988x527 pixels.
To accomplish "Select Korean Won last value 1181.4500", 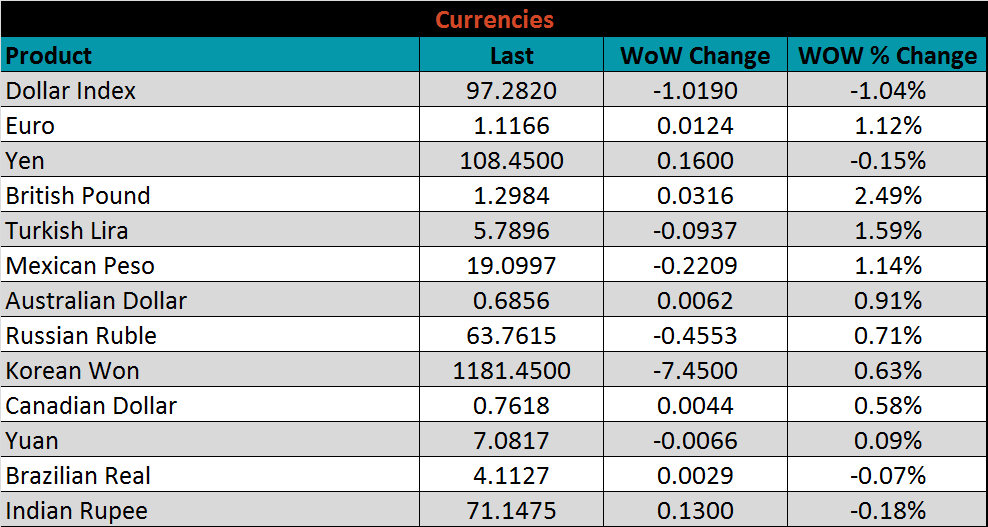I will [511, 371].
